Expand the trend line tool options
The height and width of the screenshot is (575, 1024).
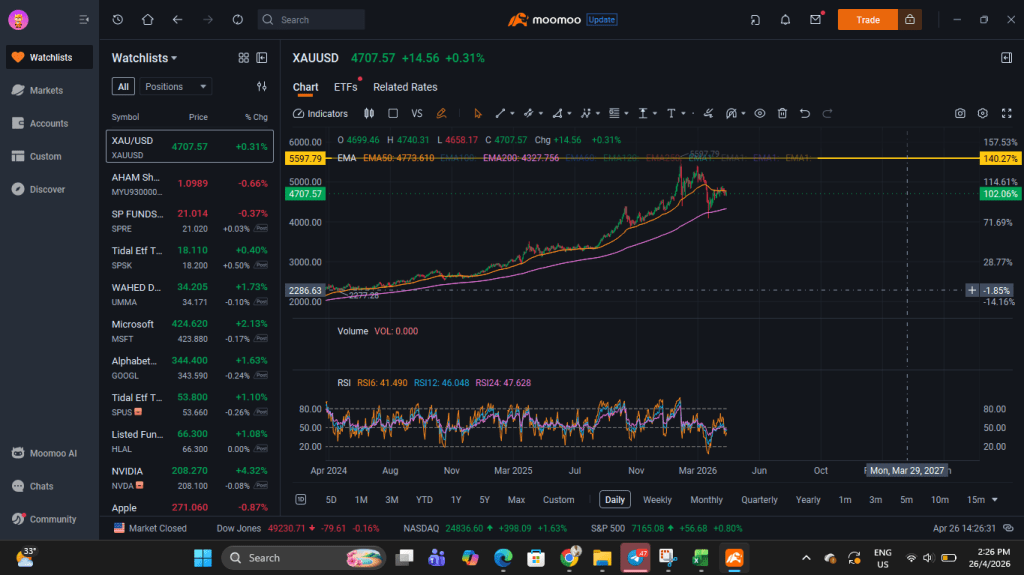coord(512,114)
